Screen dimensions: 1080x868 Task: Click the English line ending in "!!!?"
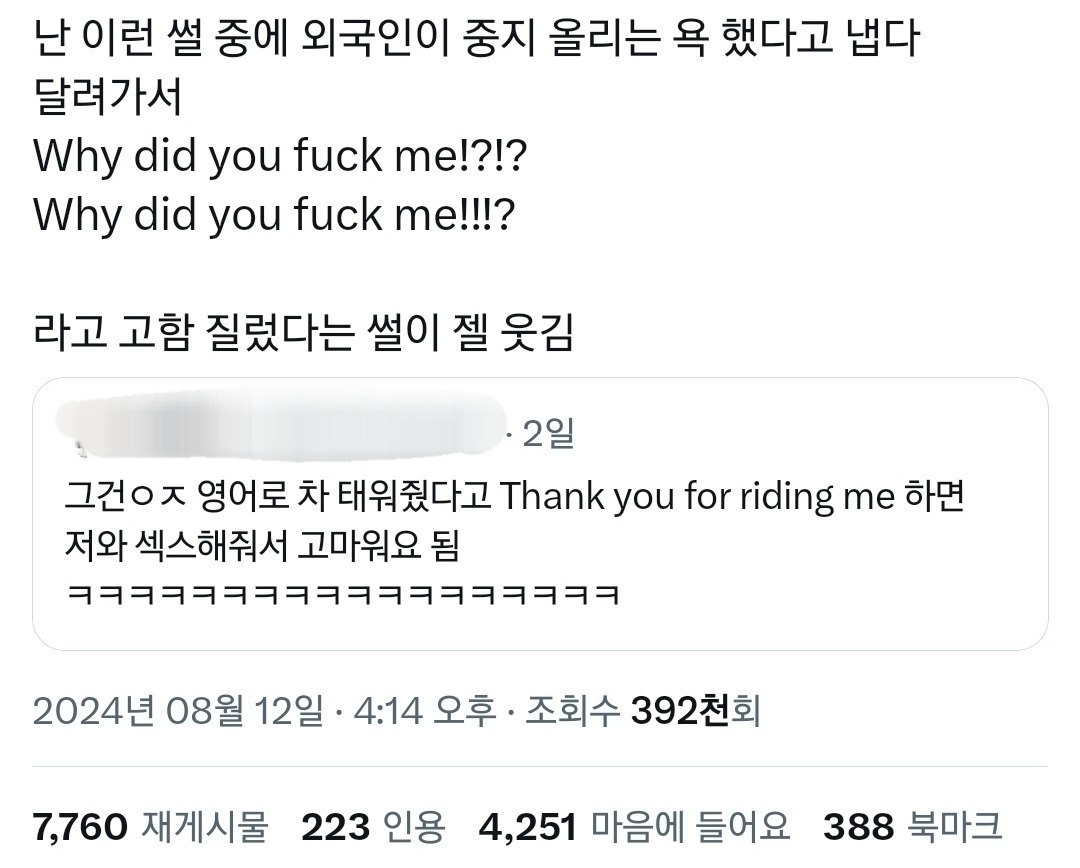[275, 214]
